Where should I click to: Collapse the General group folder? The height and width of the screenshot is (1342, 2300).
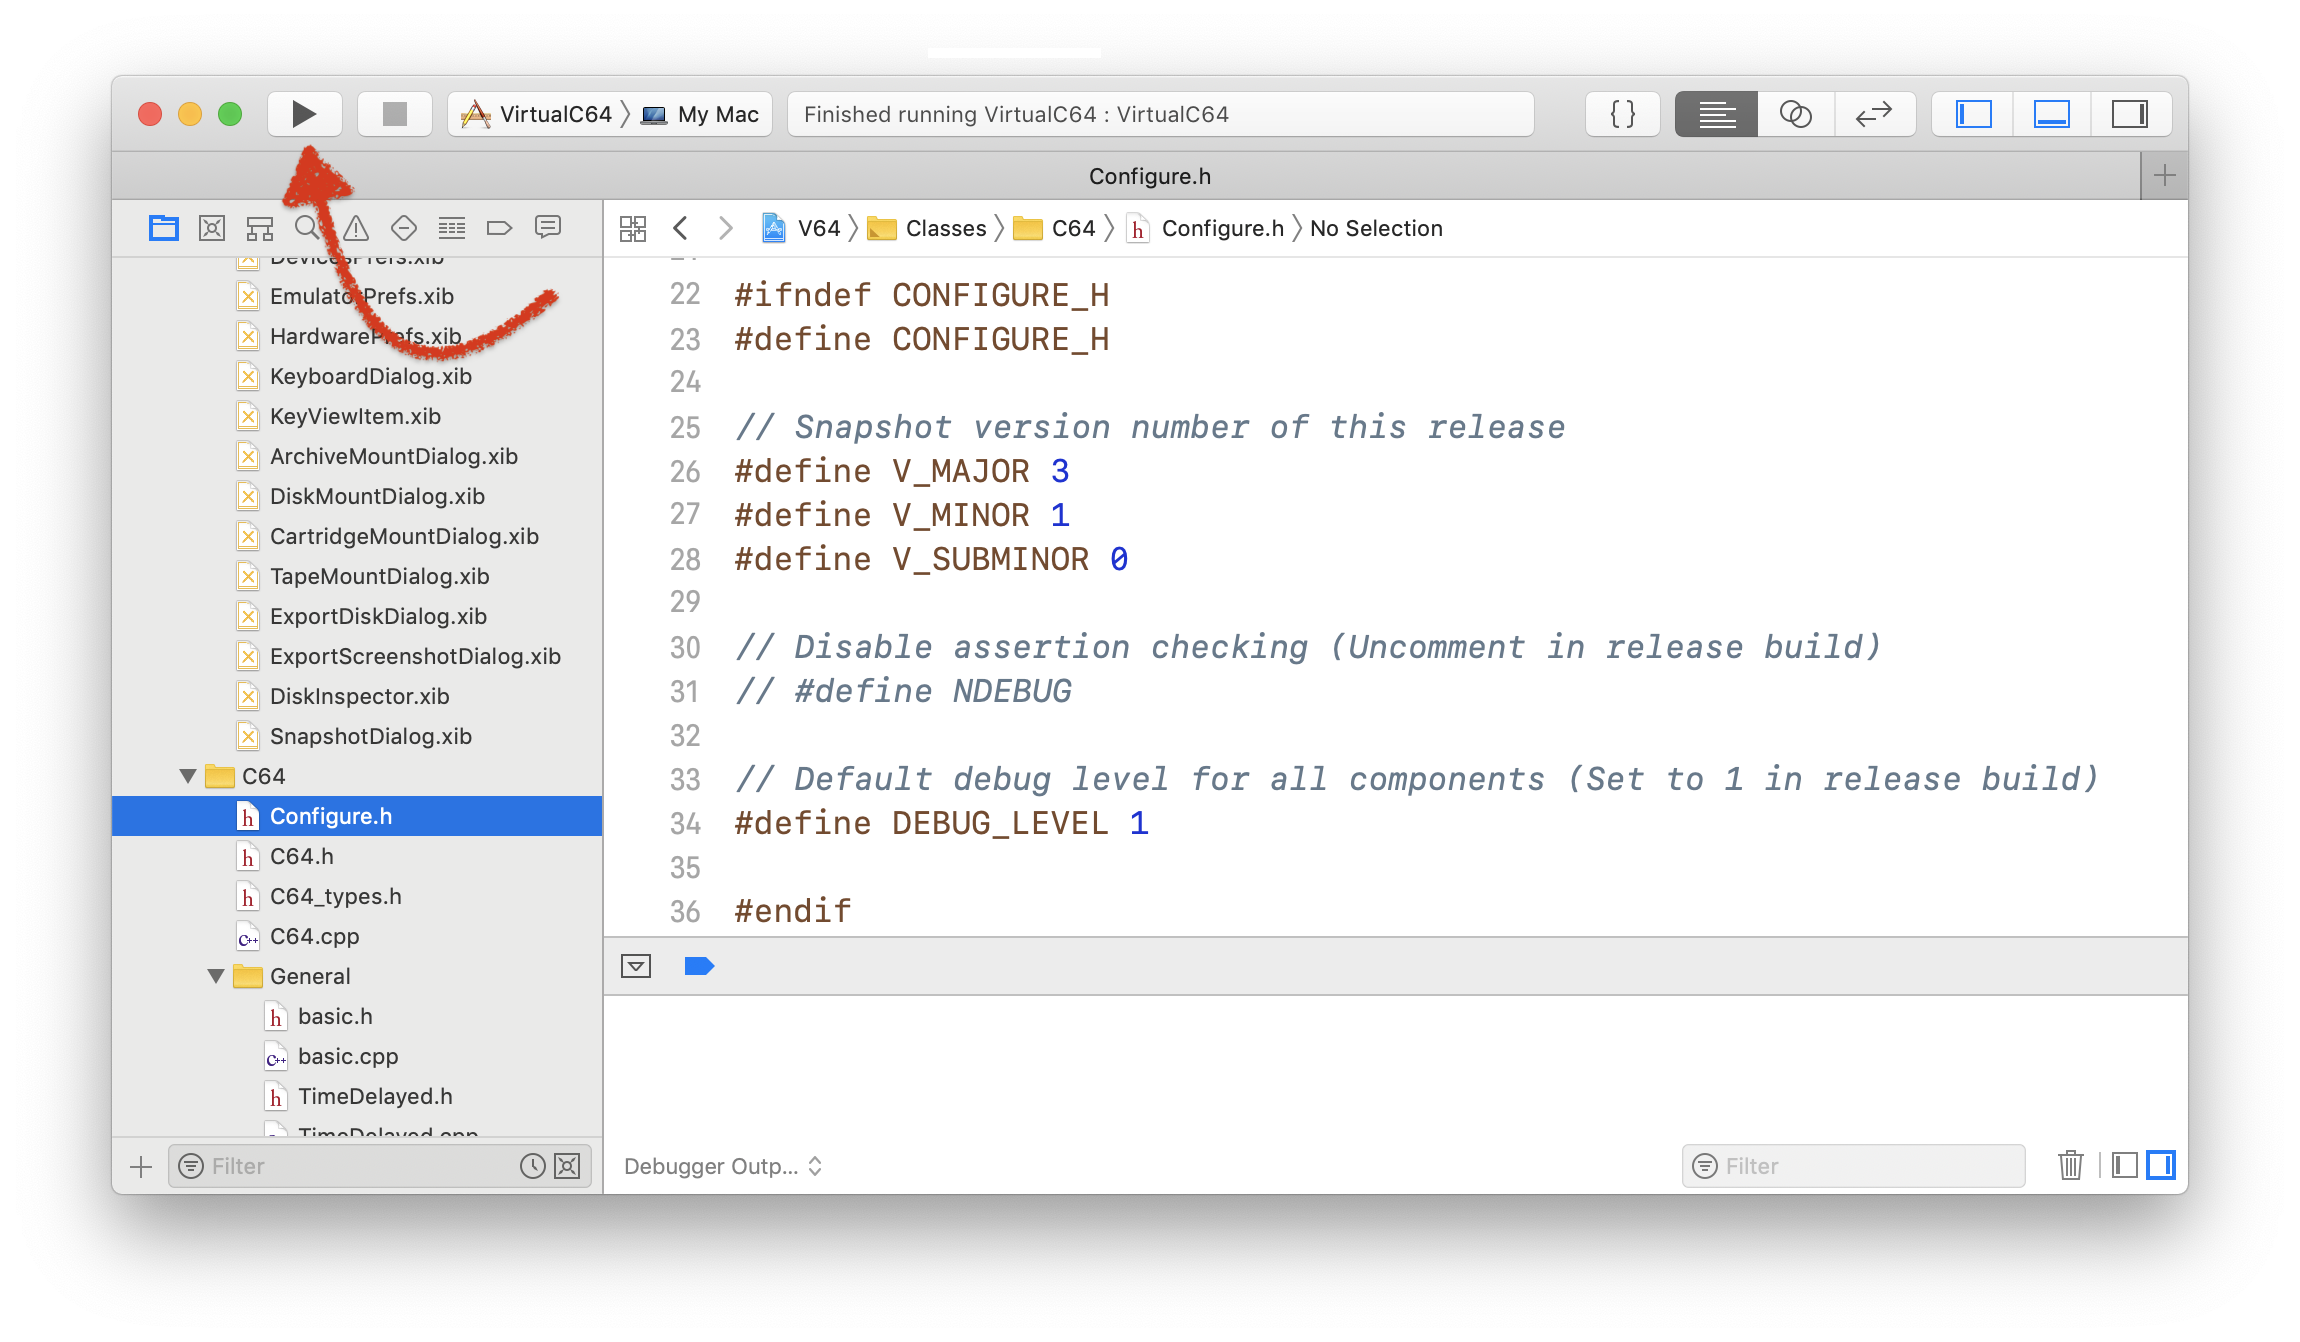point(215,976)
